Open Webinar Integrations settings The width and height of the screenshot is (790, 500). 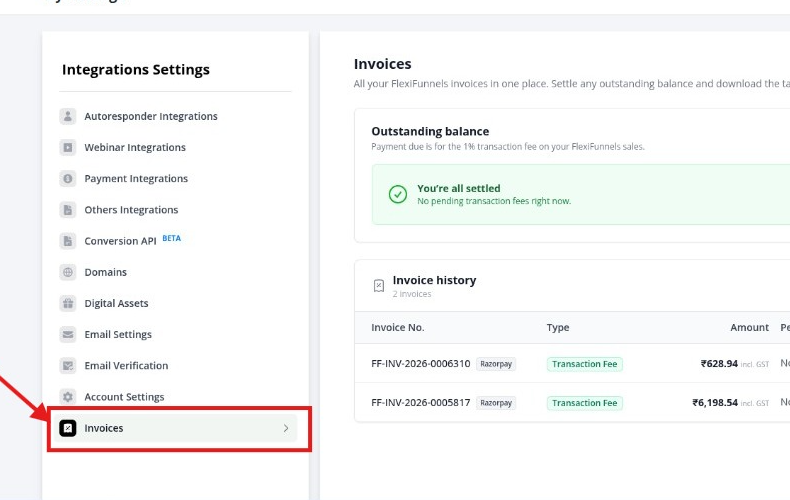tap(135, 148)
